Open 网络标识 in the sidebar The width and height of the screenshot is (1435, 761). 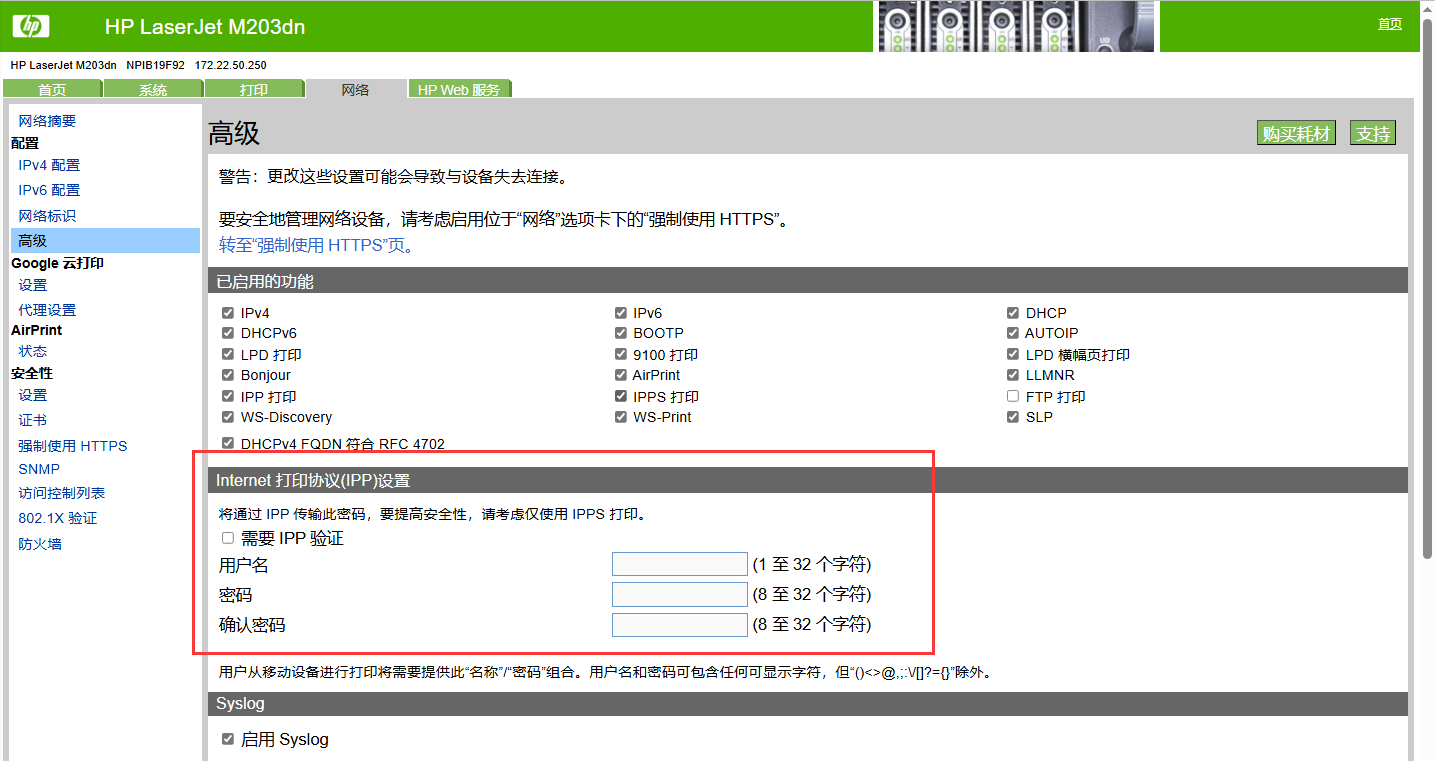pyautogui.click(x=47, y=216)
